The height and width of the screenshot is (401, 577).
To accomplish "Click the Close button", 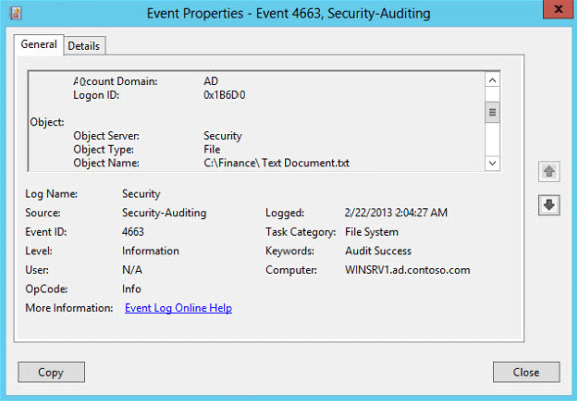I will (526, 372).
